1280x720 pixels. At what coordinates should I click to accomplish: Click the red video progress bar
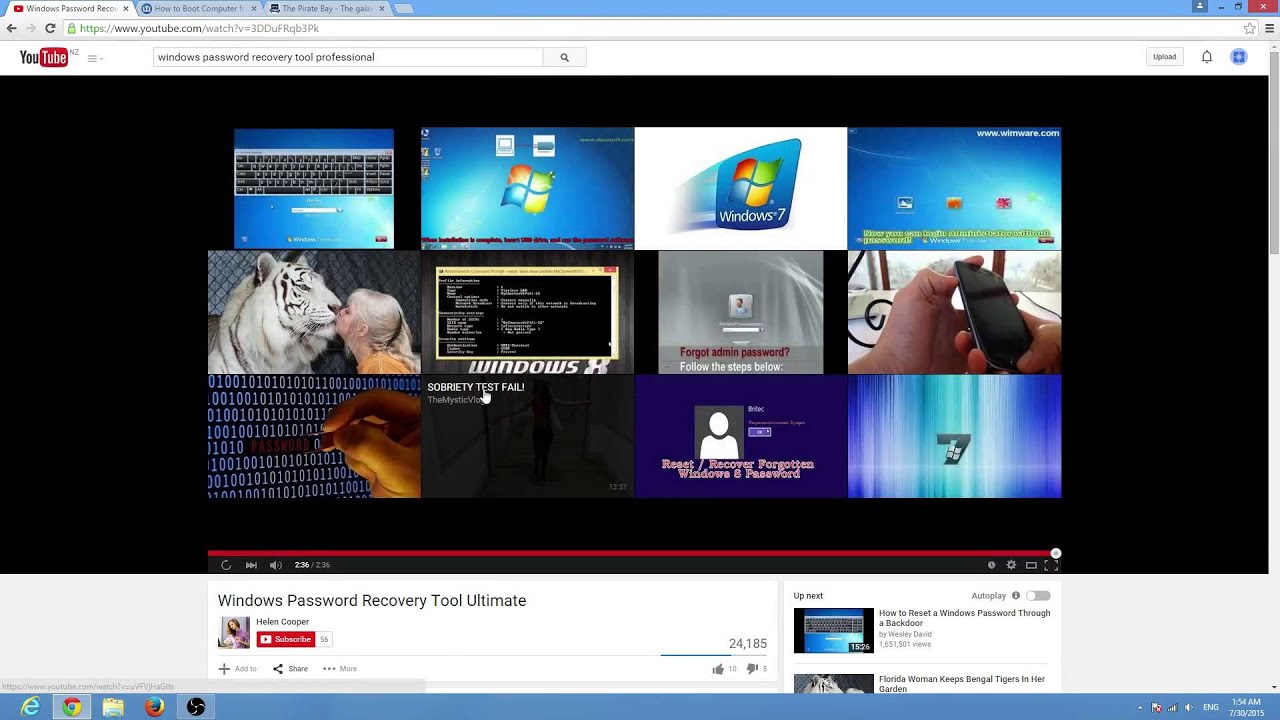(x=632, y=552)
